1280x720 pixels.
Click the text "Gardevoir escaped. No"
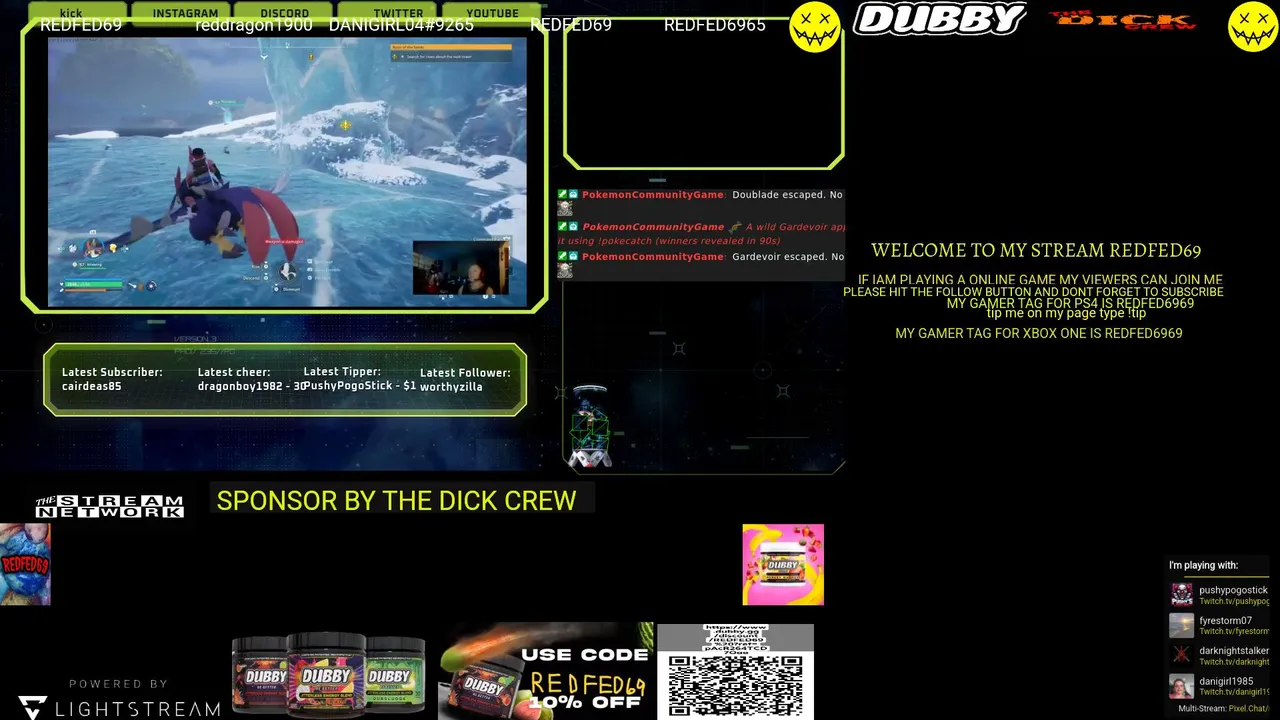click(x=787, y=257)
